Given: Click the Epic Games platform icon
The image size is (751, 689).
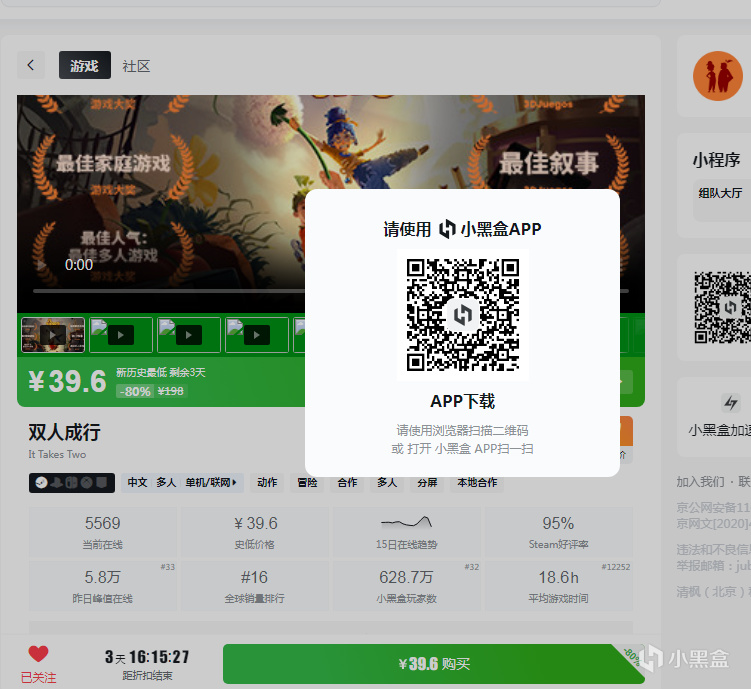Looking at the screenshot, I should (101, 483).
